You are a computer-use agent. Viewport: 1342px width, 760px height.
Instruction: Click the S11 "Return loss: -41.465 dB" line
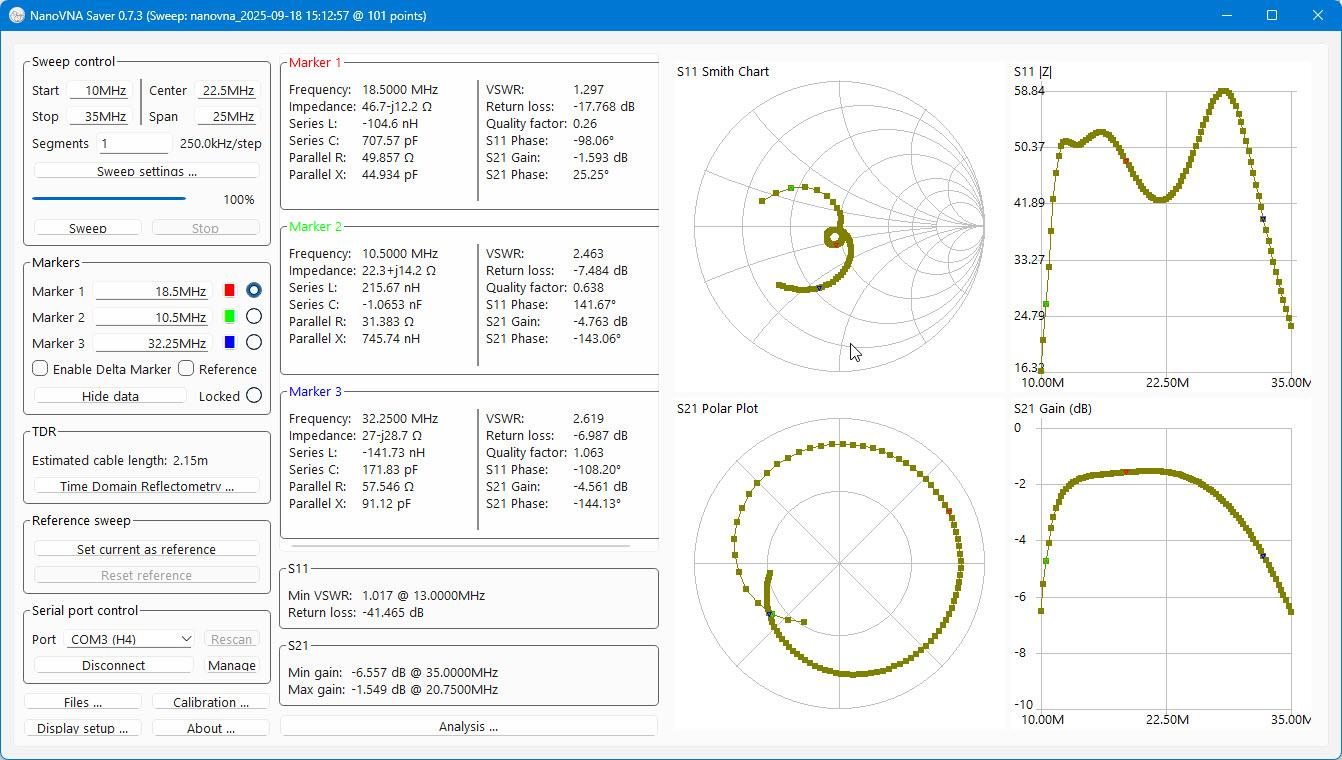pos(355,612)
